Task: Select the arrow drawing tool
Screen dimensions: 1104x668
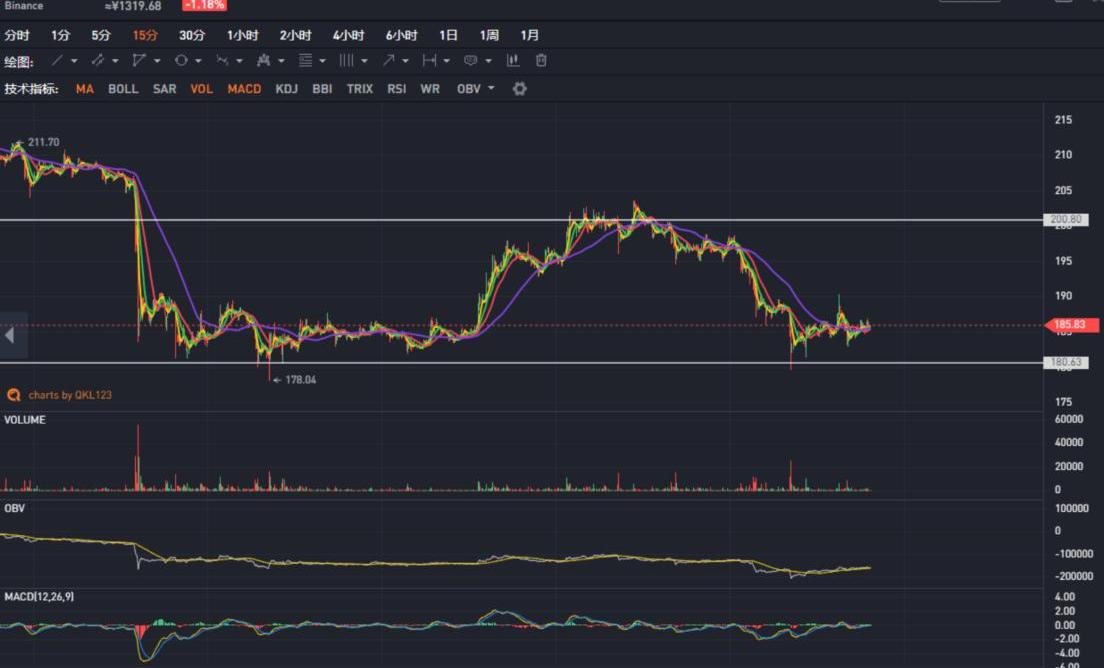Action: [x=388, y=61]
